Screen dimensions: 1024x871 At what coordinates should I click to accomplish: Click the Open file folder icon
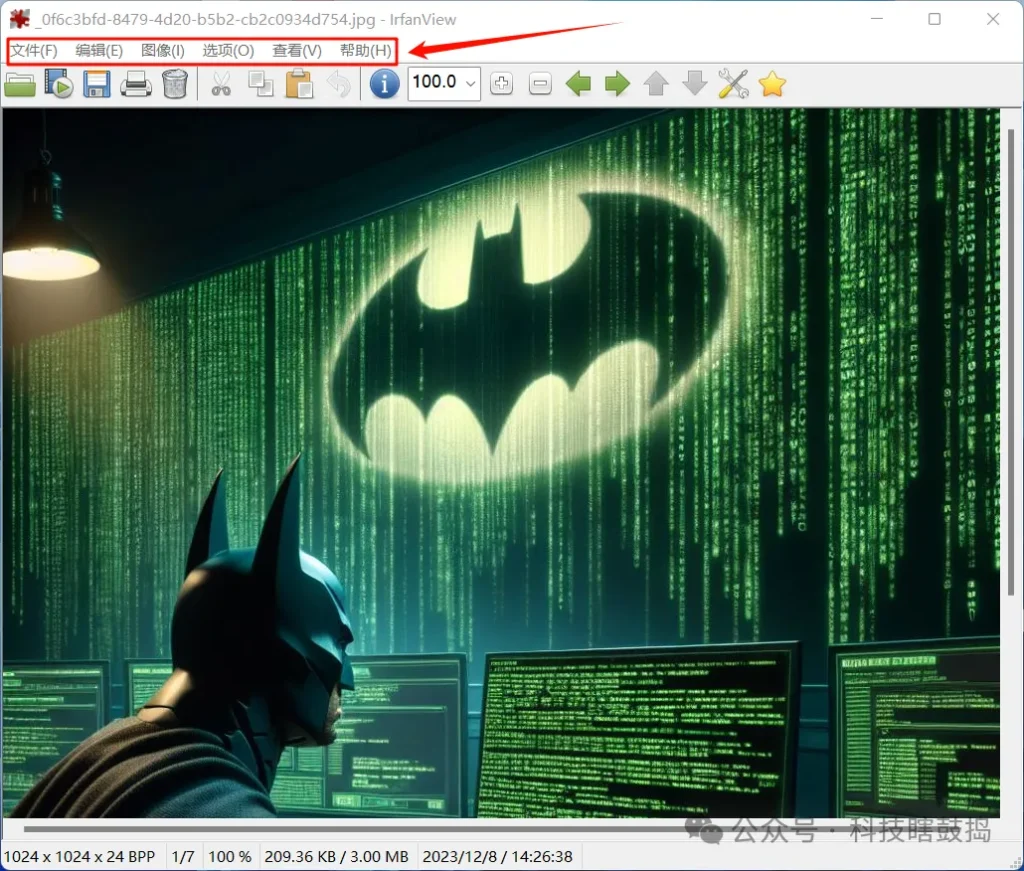[20, 85]
